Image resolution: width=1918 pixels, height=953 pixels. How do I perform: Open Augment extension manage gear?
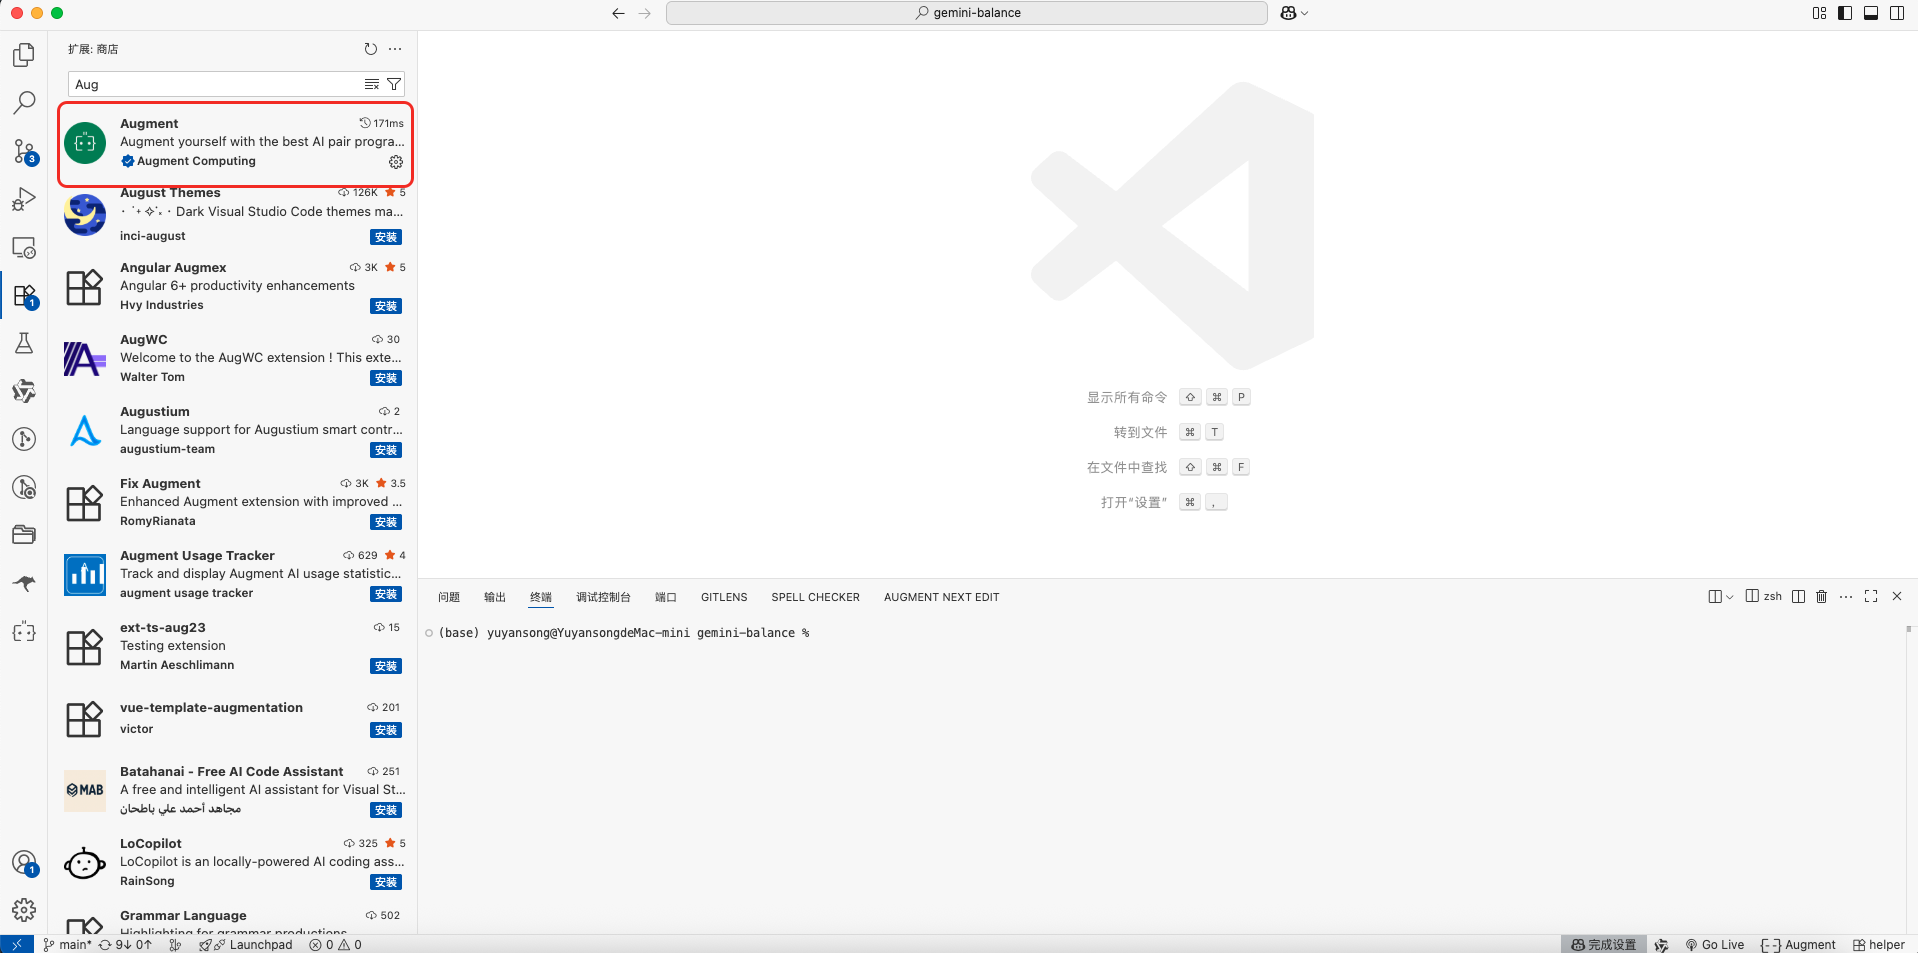[396, 162]
